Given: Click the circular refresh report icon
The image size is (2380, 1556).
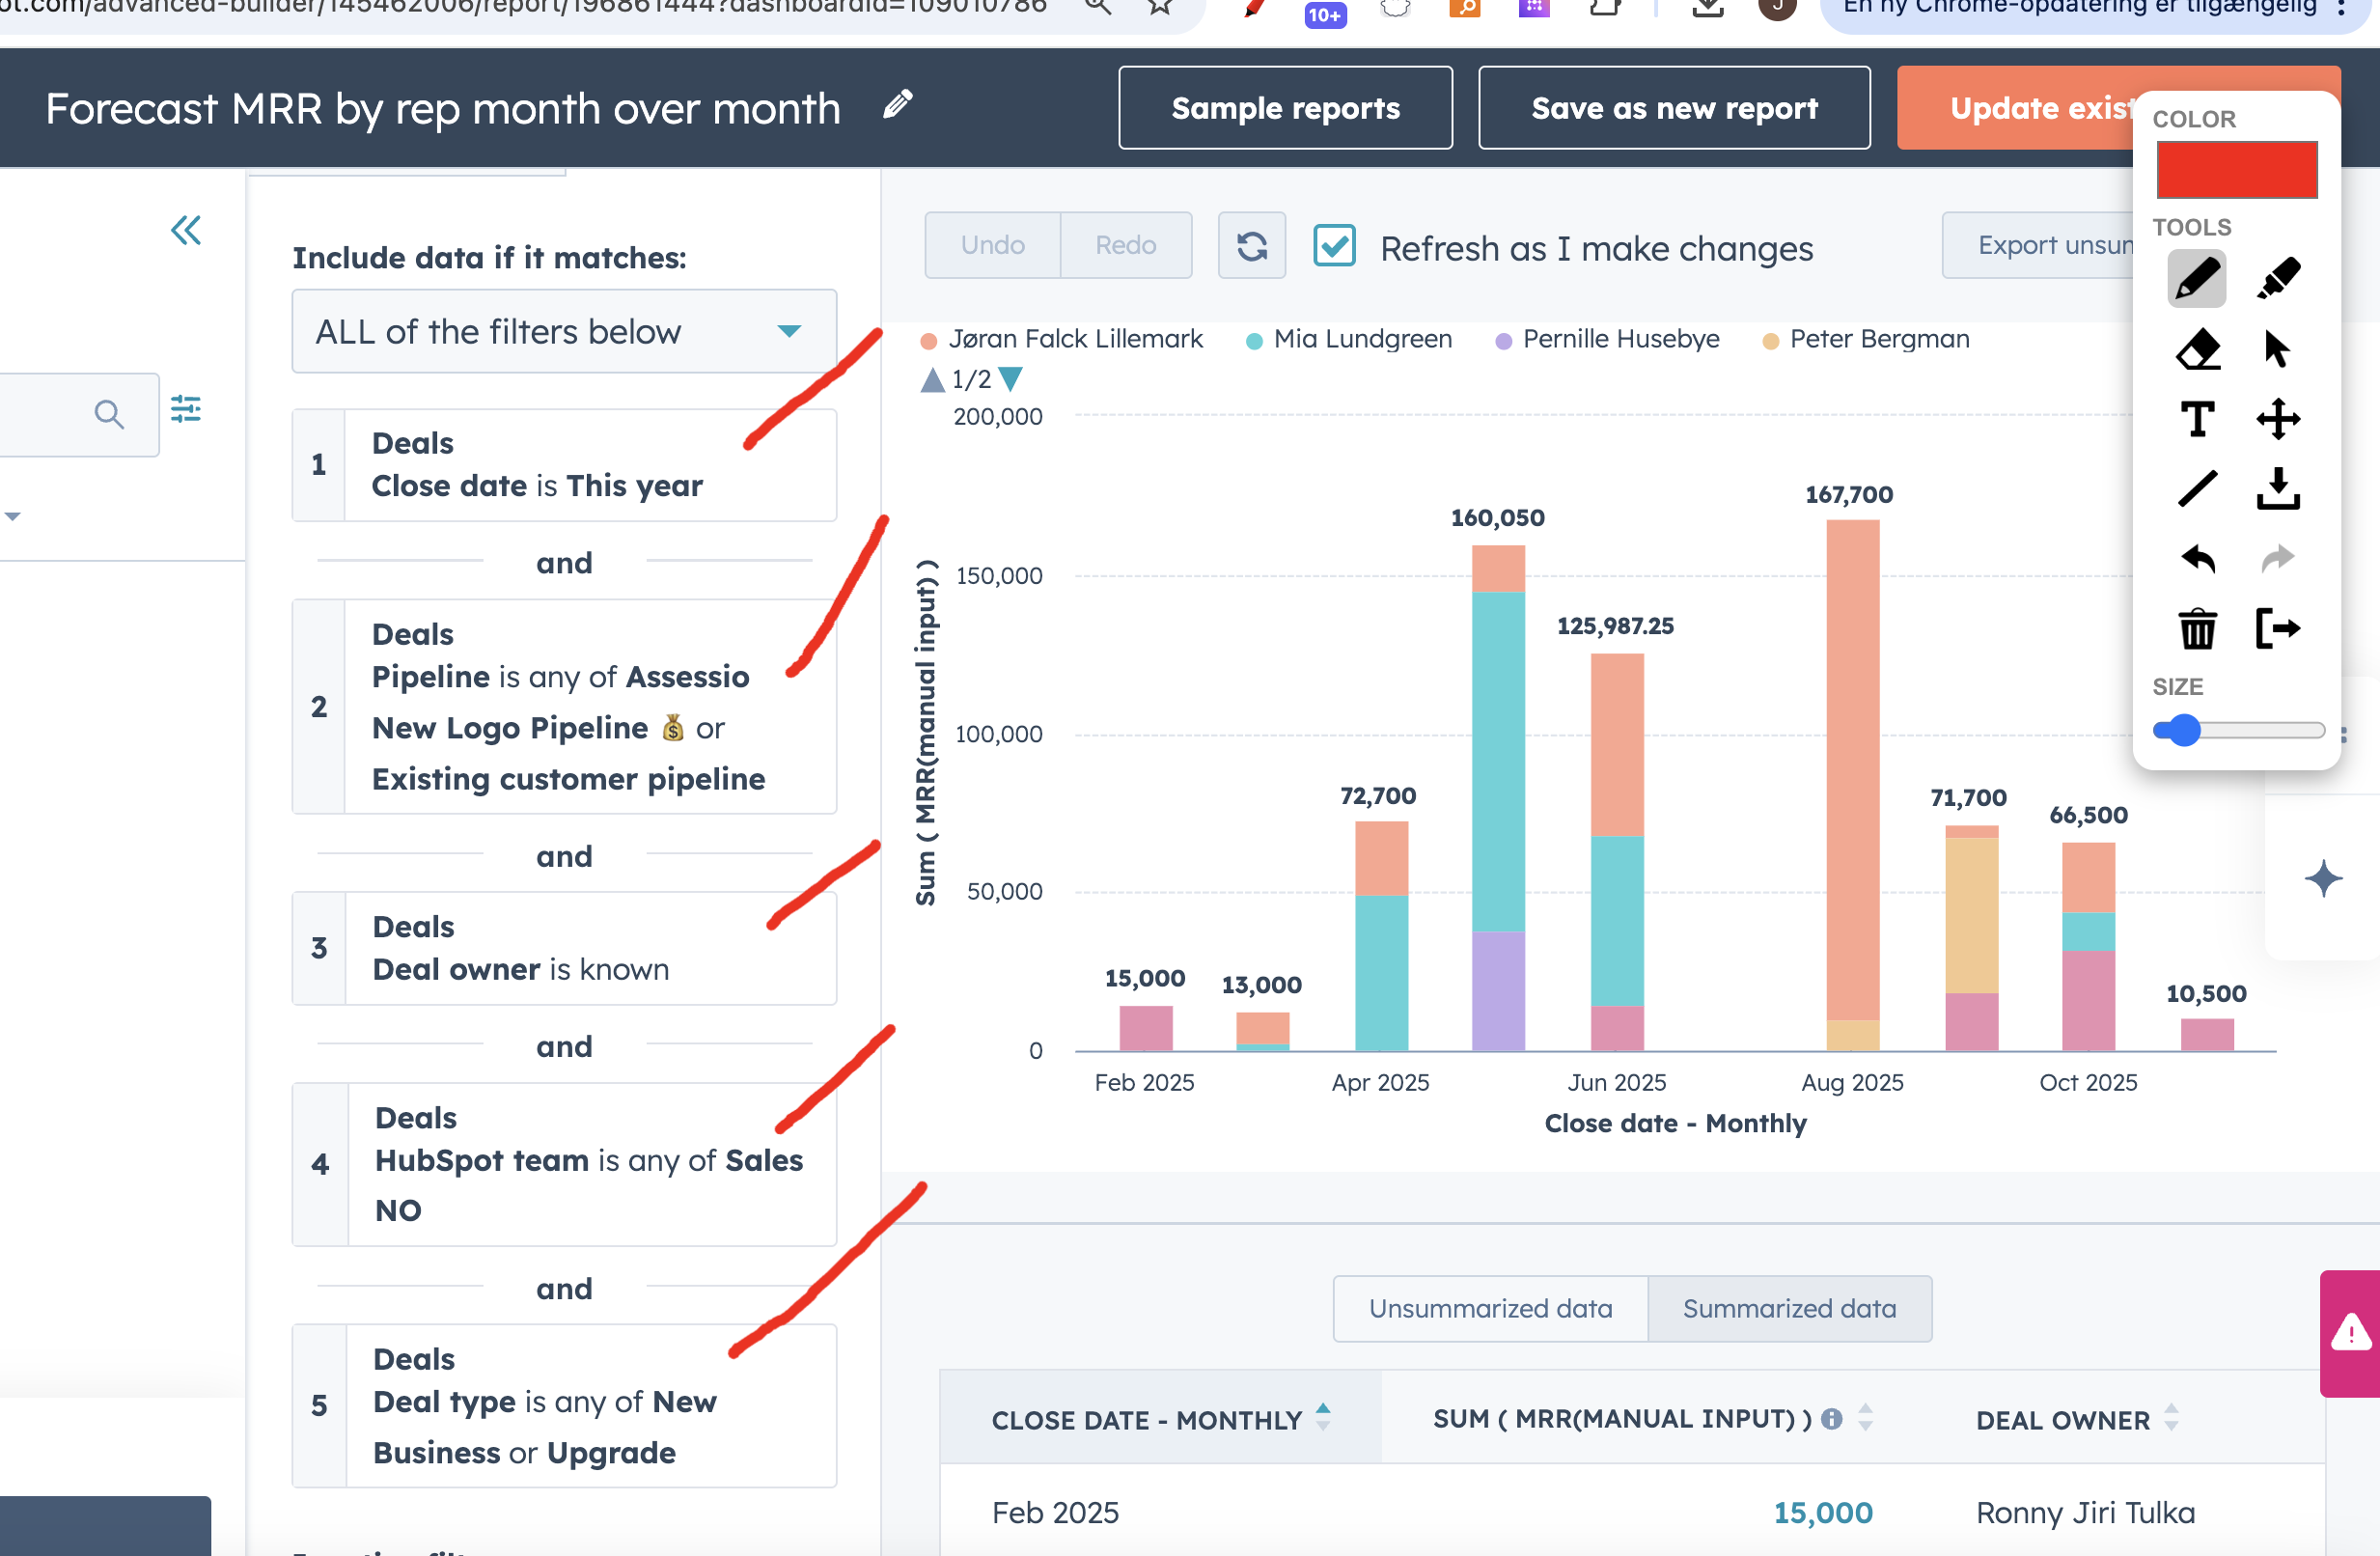Looking at the screenshot, I should point(1251,246).
